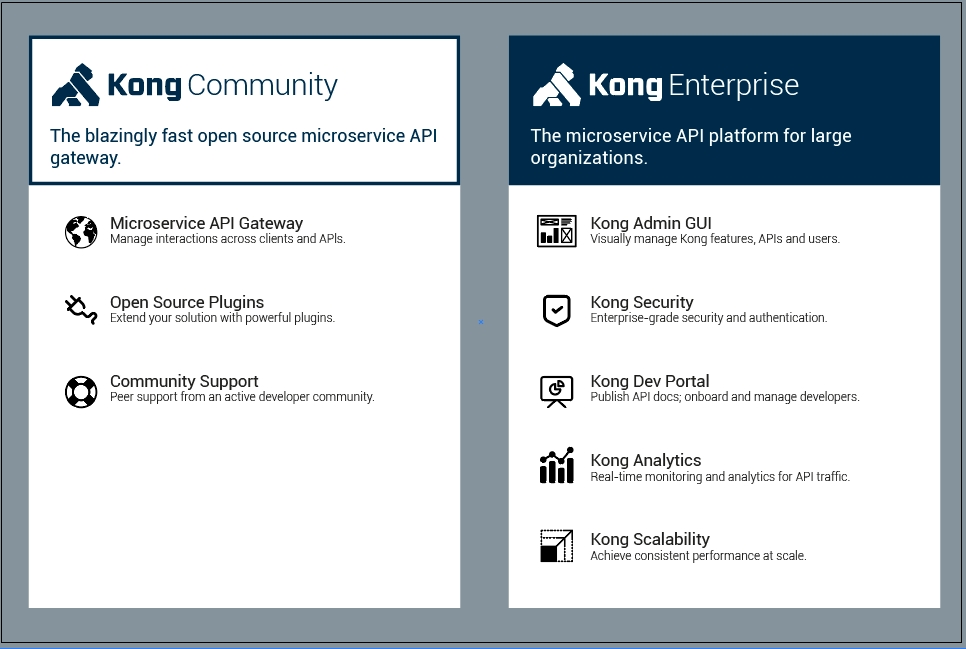Select the Kong Community heading text

pos(222,85)
